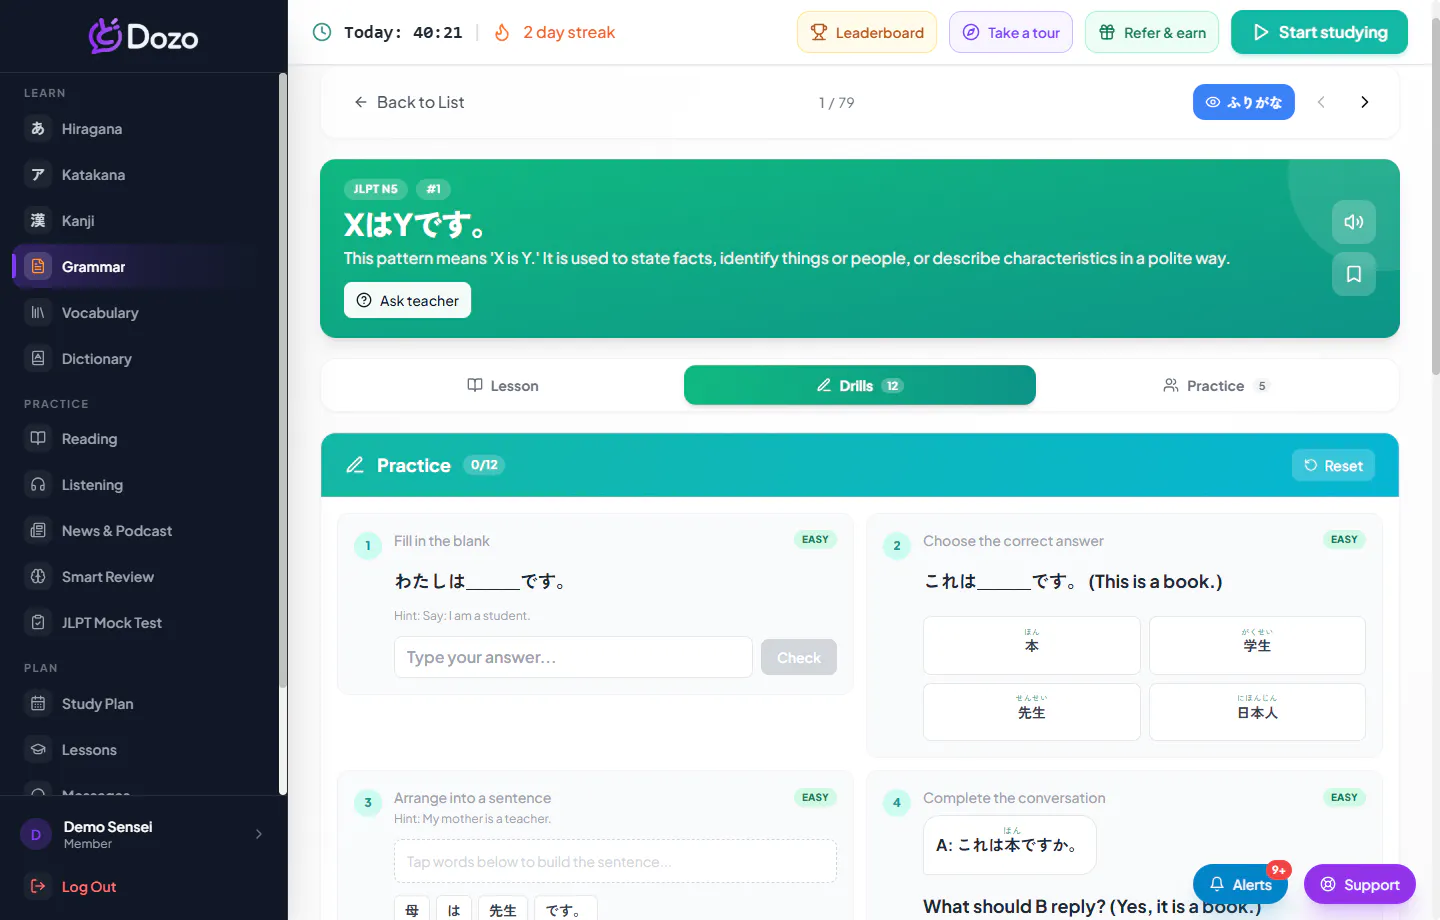
Task: Click the JLPT N5 tag
Action: [x=375, y=189]
